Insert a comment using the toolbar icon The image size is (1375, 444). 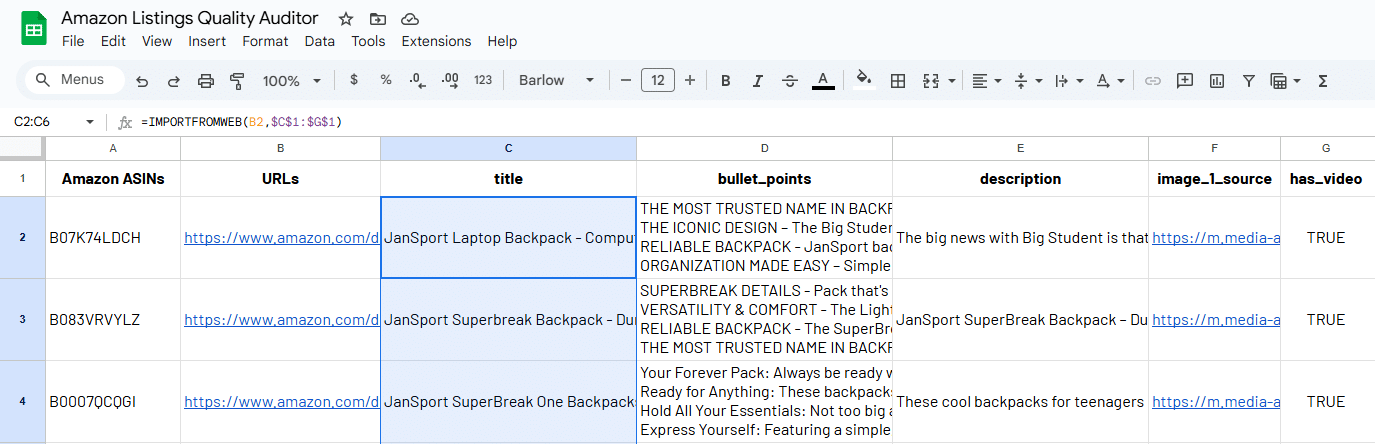point(1185,81)
